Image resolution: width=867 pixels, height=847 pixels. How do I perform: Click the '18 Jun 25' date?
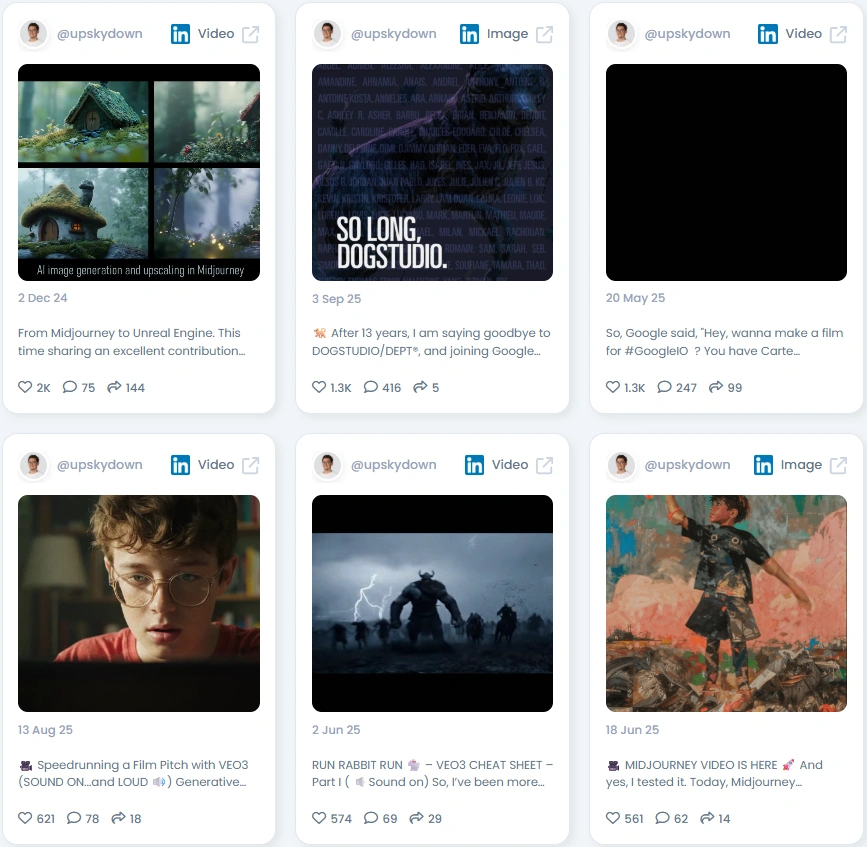click(x=632, y=729)
